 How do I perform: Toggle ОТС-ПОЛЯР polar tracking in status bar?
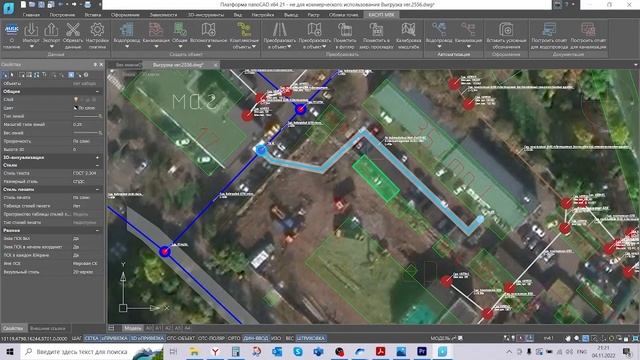coord(211,338)
